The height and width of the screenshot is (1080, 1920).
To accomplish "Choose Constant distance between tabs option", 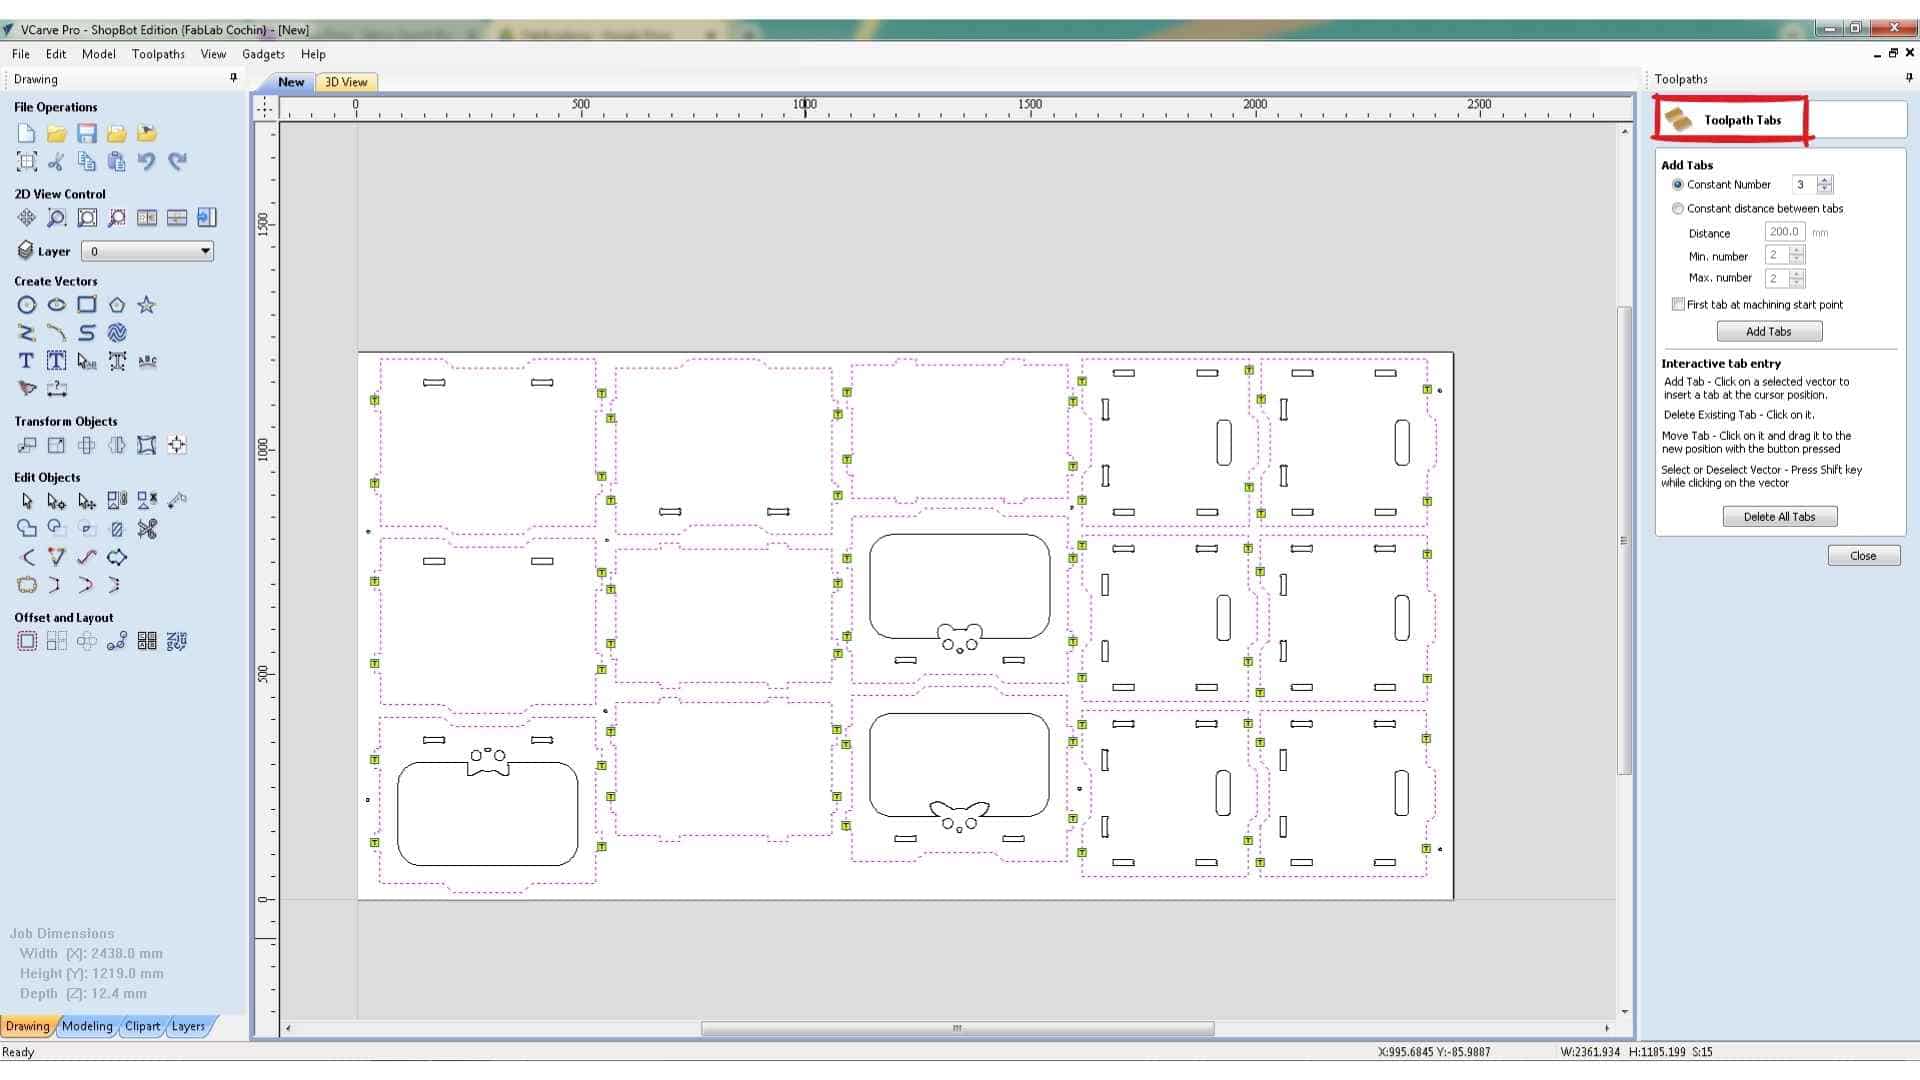I will click(x=1678, y=209).
